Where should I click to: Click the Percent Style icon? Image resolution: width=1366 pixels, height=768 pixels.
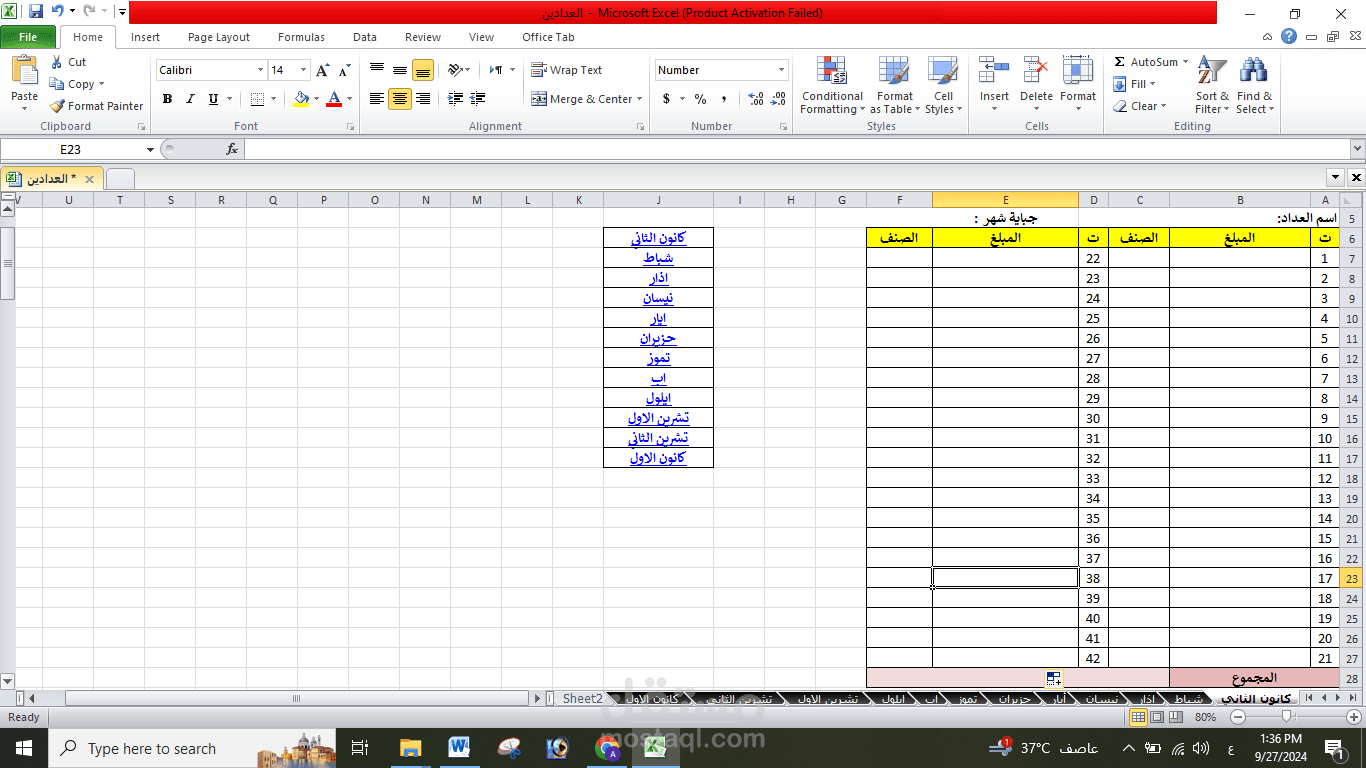[700, 99]
